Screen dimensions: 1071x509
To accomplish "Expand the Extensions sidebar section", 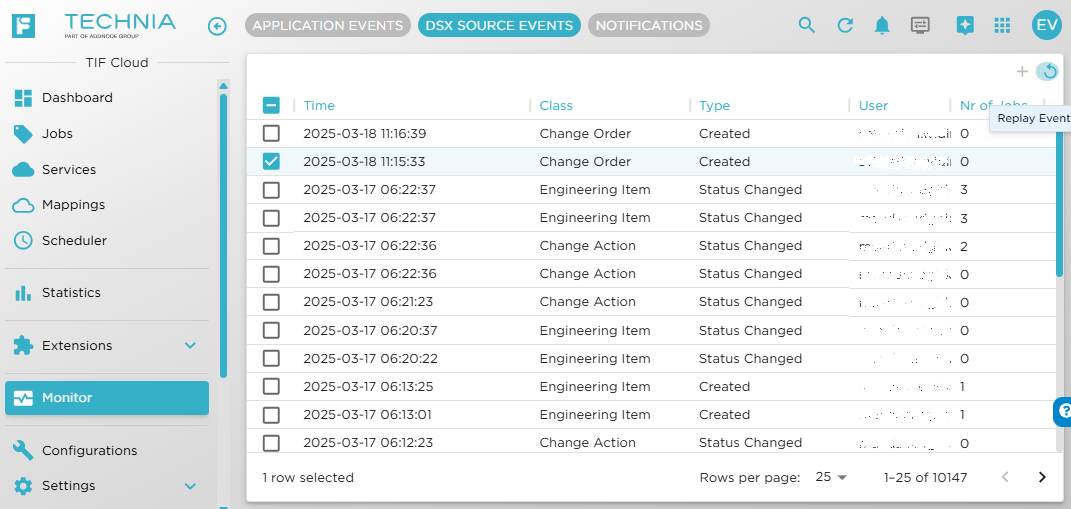I will [190, 346].
